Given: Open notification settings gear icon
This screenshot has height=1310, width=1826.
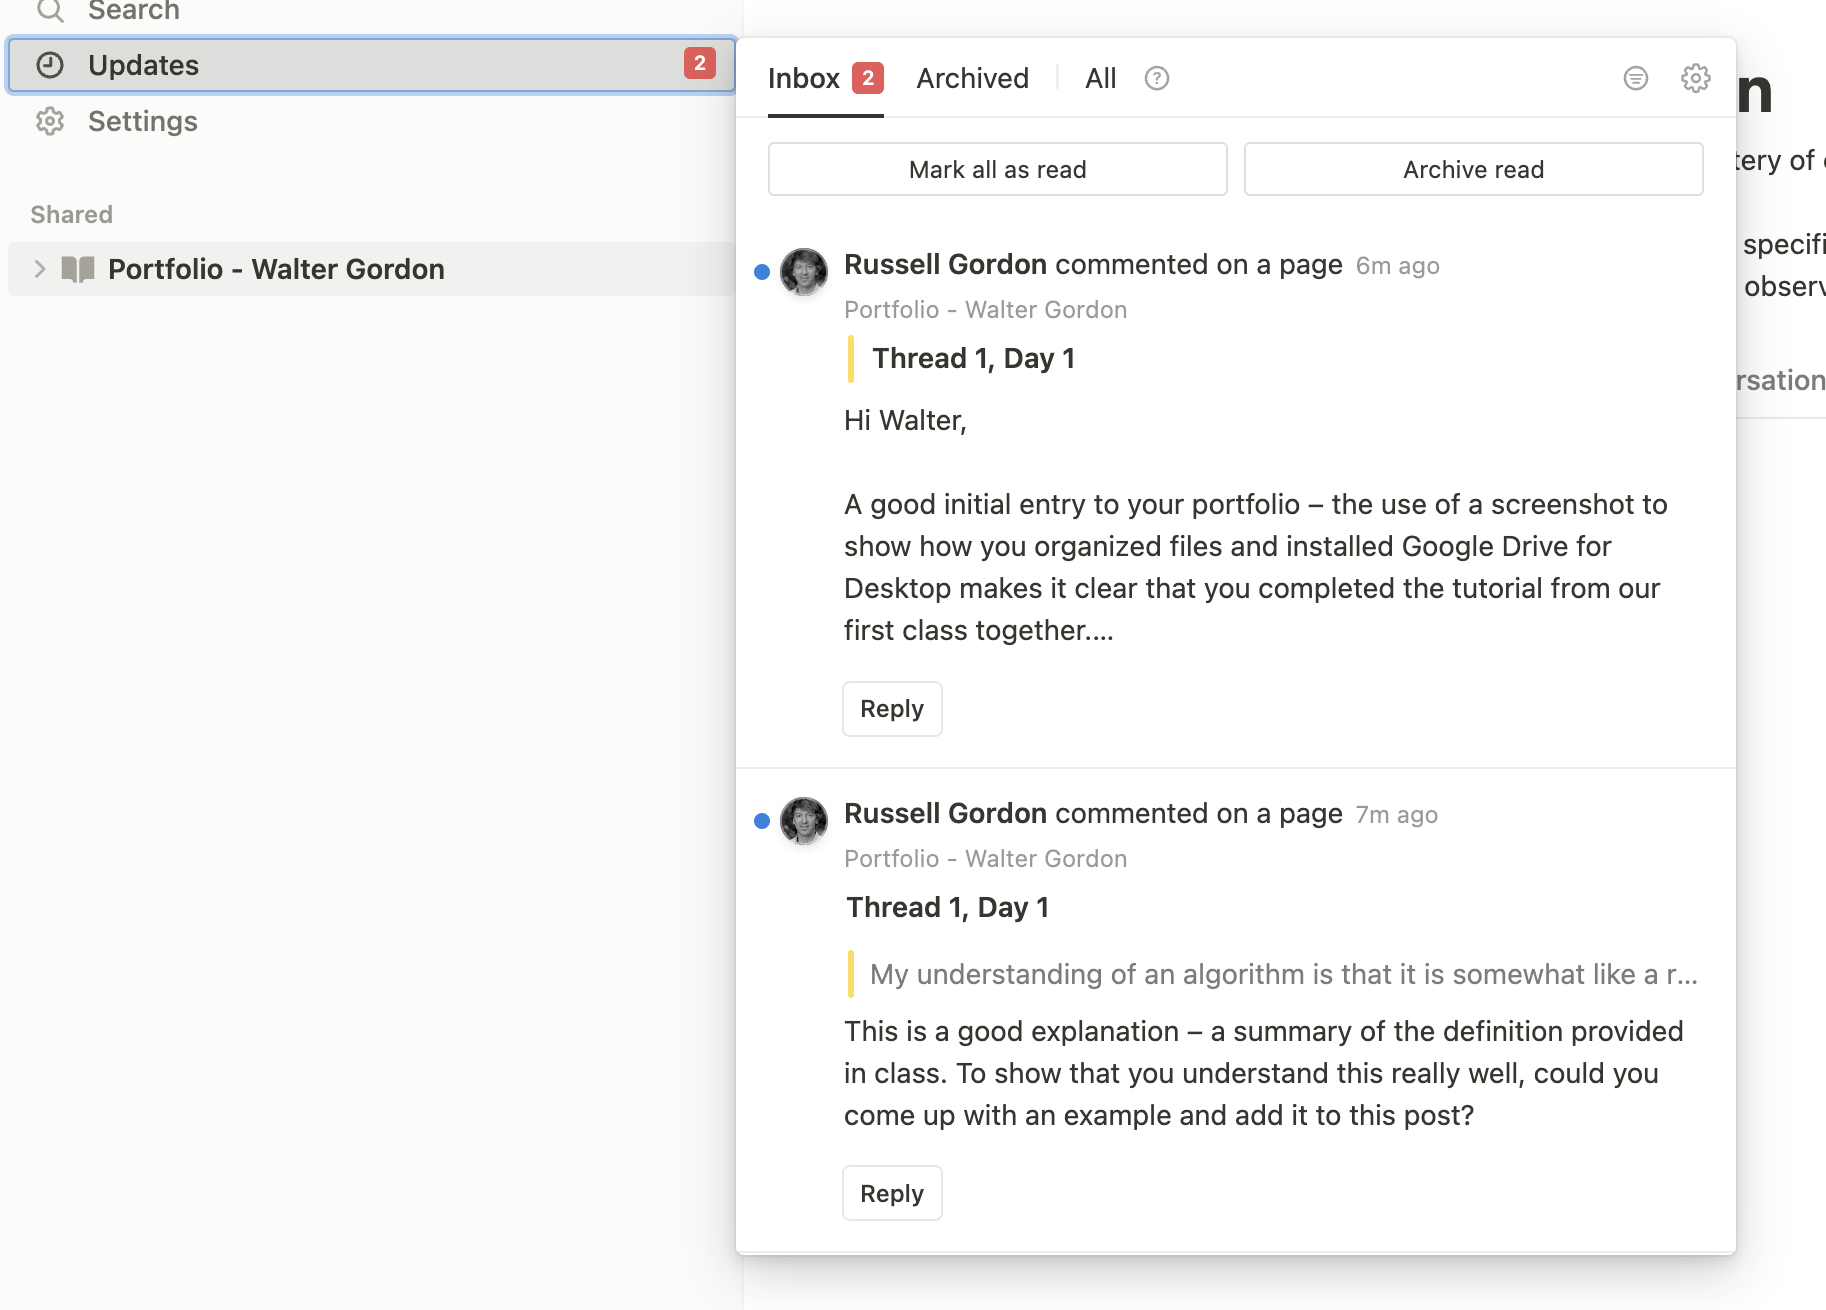Looking at the screenshot, I should point(1695,78).
